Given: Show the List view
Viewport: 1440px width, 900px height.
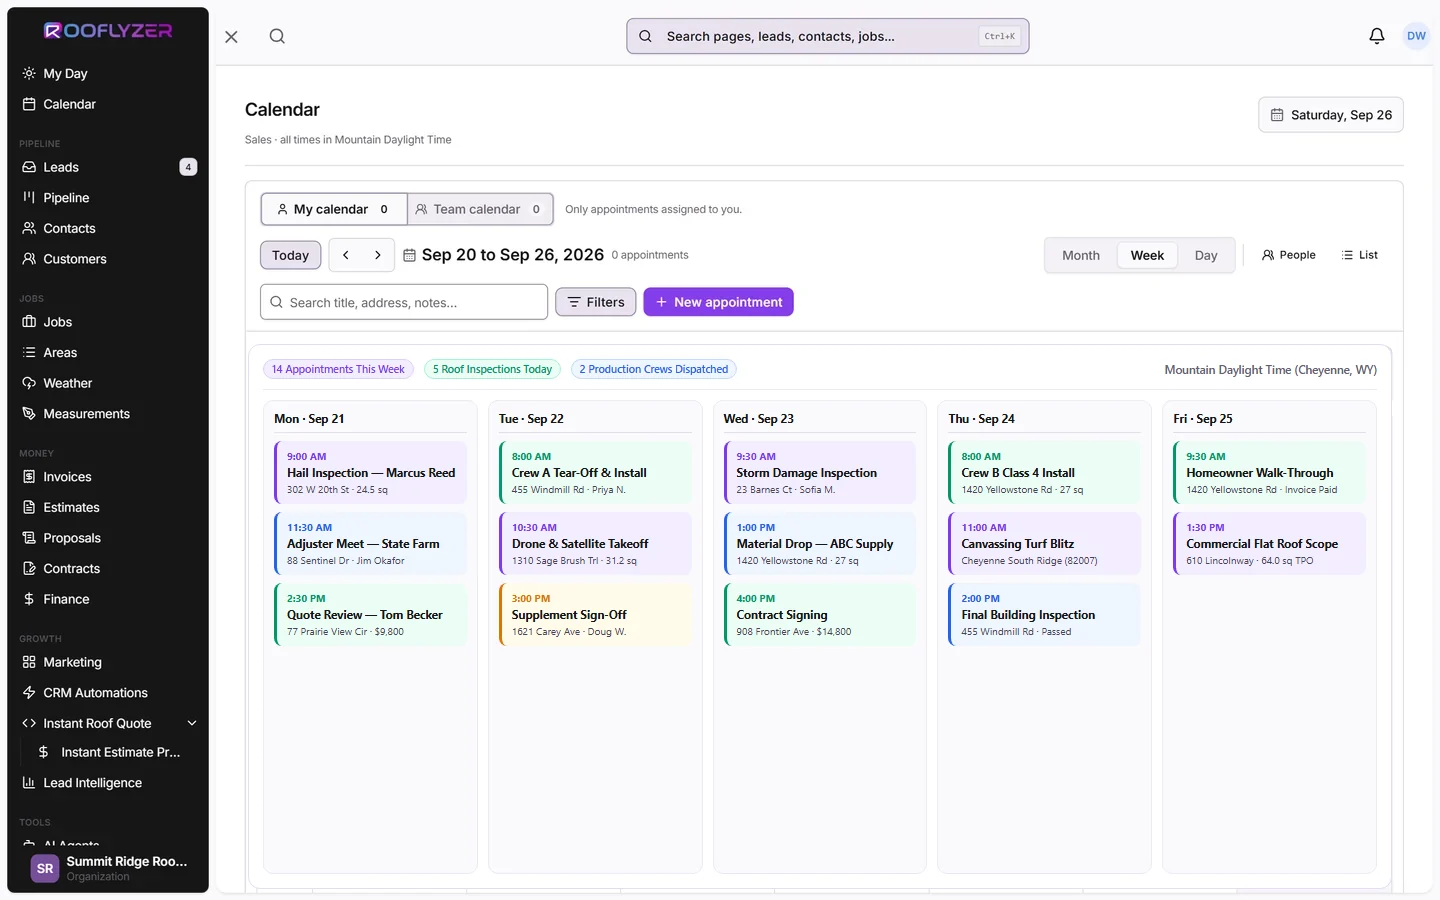Looking at the screenshot, I should tap(1360, 255).
